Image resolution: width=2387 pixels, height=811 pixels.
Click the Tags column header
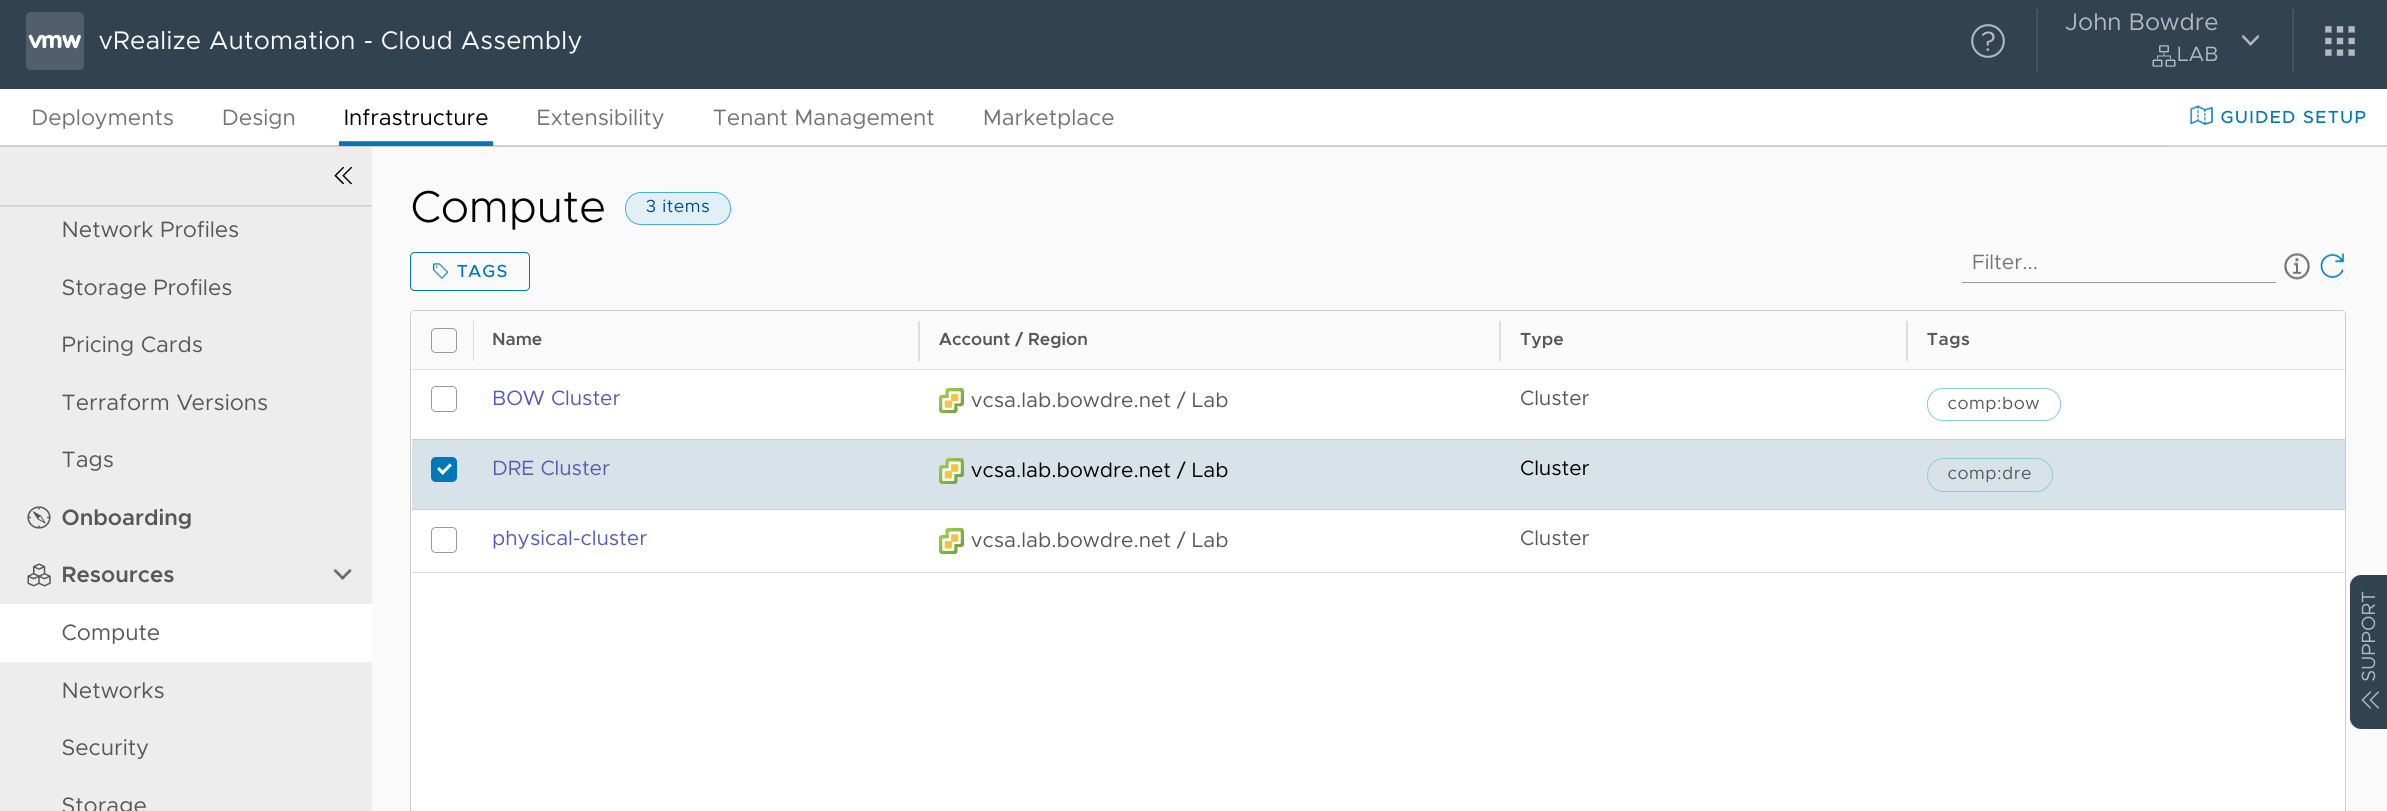(1948, 339)
